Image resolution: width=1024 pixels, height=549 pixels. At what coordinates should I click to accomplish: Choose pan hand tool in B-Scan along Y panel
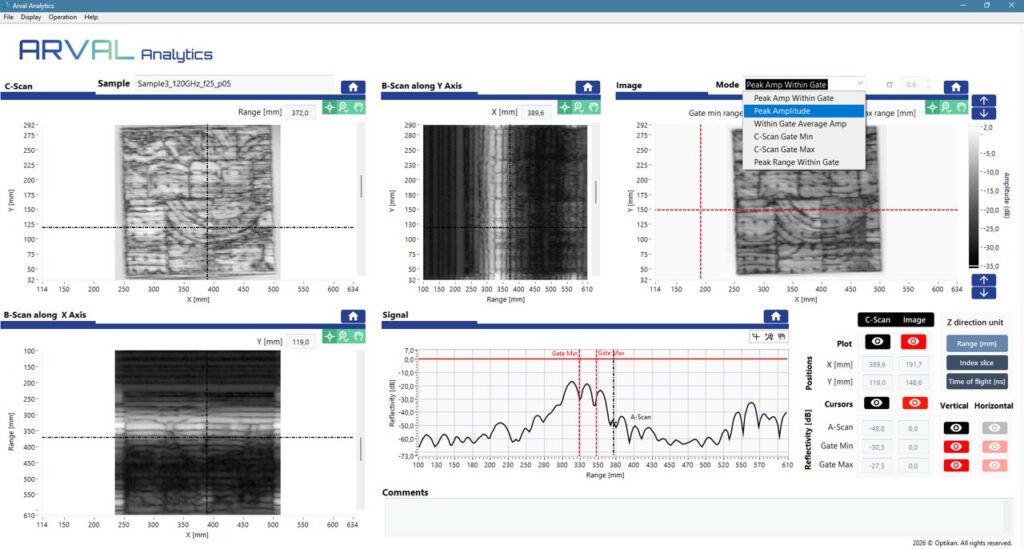[593, 107]
